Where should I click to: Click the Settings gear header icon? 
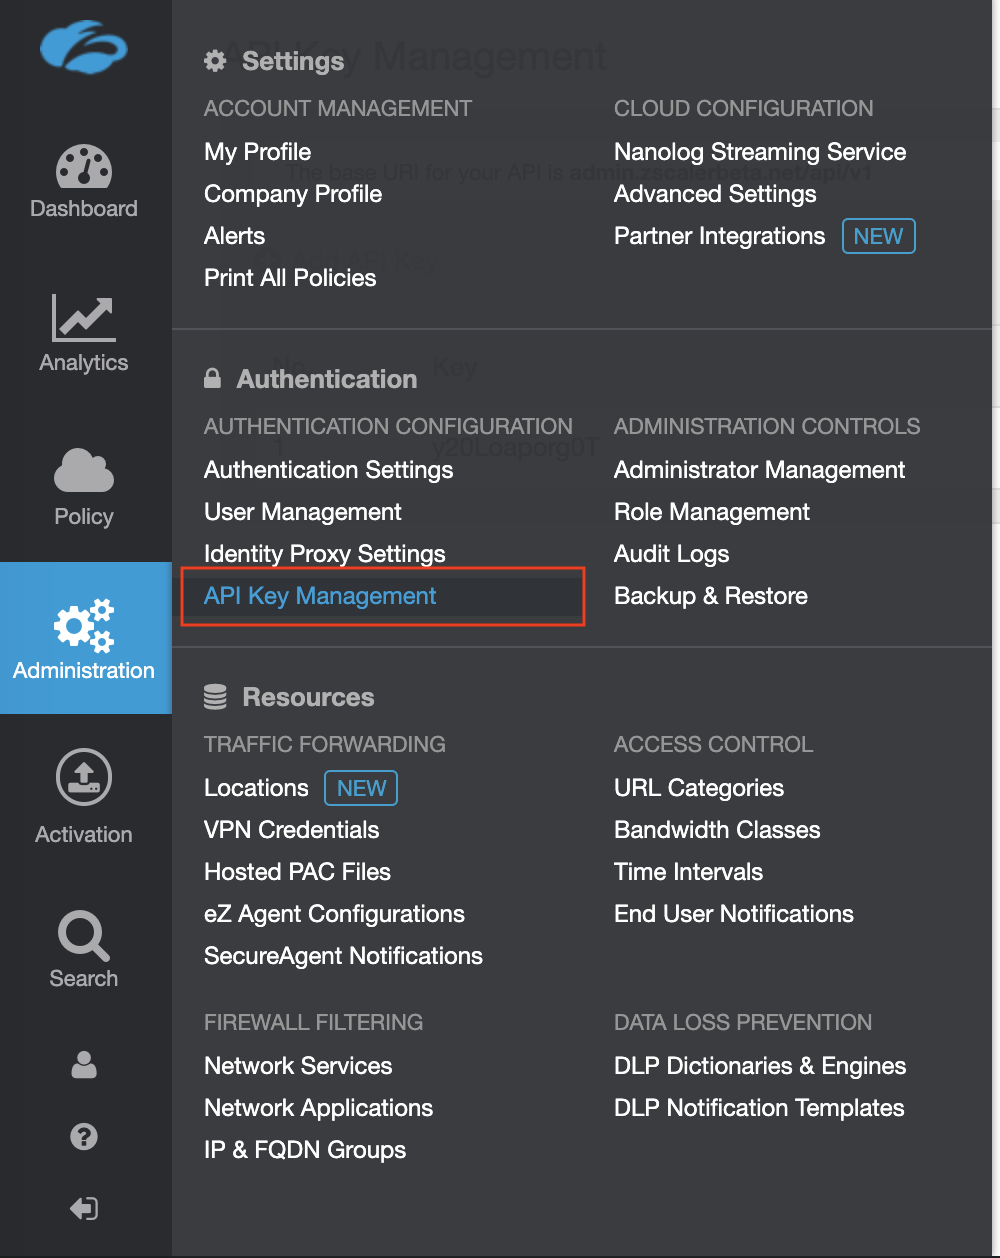coord(215,61)
